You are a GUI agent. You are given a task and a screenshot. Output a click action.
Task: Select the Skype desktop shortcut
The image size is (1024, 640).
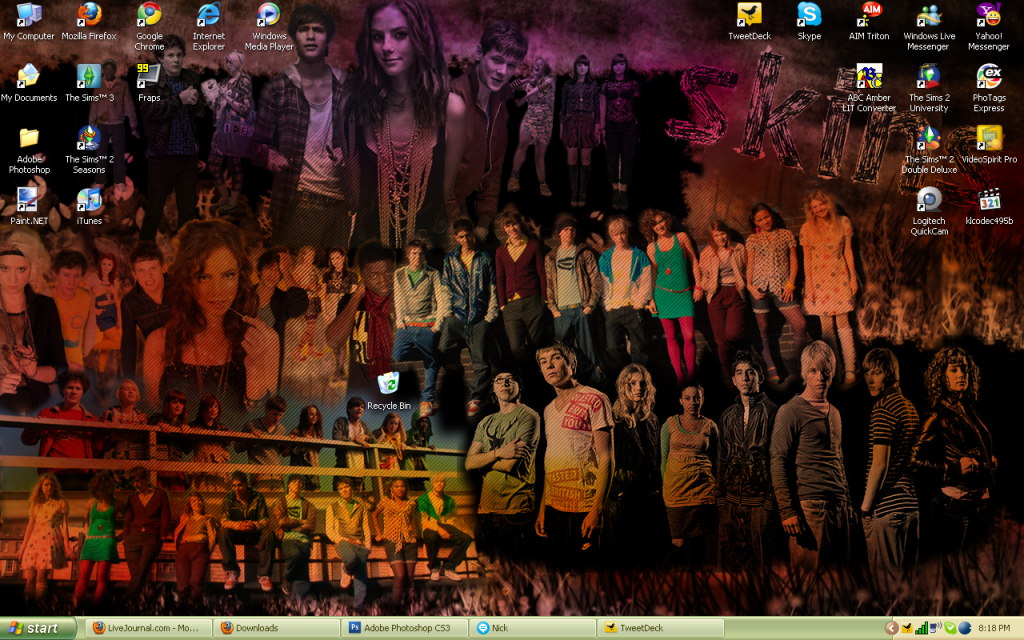[x=809, y=22]
